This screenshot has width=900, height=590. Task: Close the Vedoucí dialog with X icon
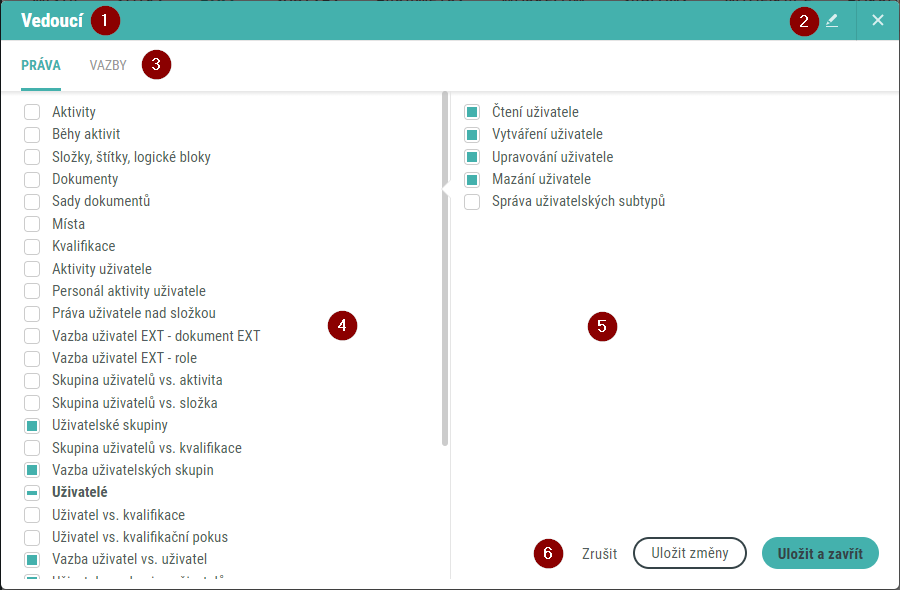tap(878, 20)
